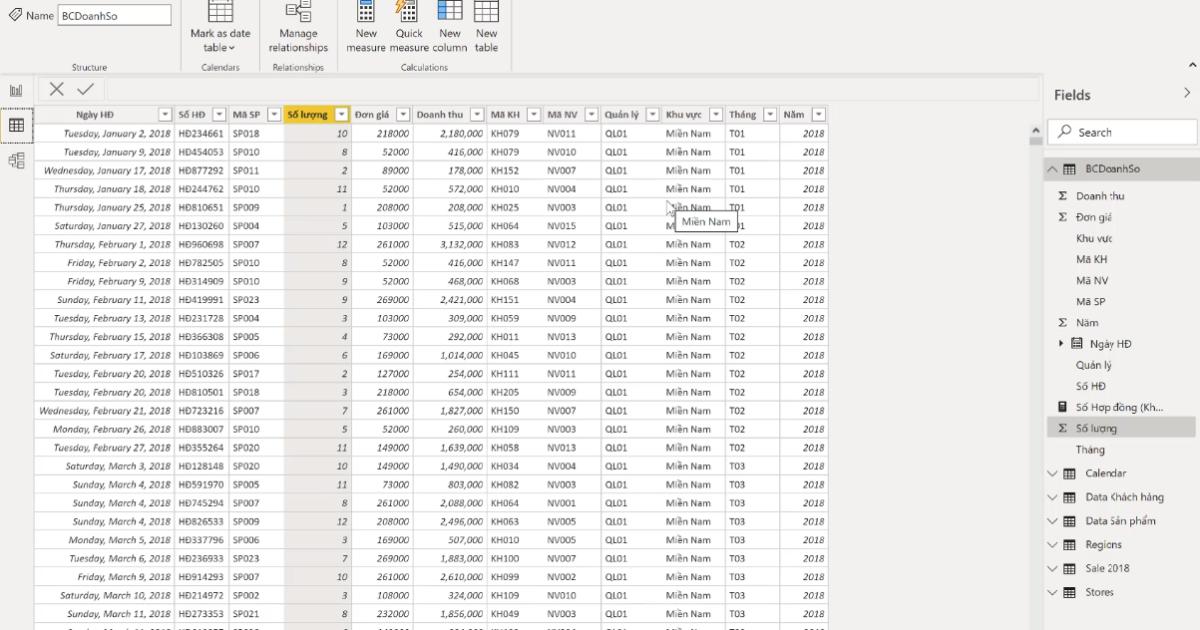Screen dimensions: 1200x630
Task: Open the Số lượng column filter dropdown
Action: coord(342,115)
